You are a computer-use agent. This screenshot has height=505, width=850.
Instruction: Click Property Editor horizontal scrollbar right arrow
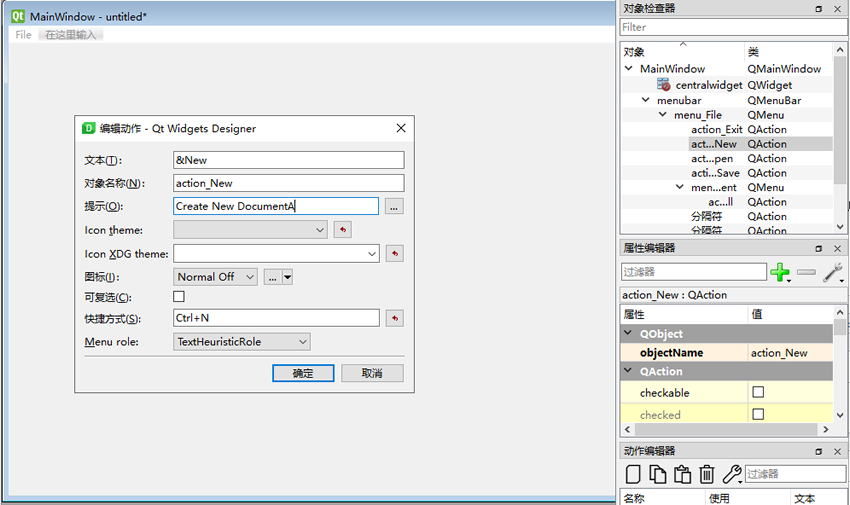pos(826,429)
